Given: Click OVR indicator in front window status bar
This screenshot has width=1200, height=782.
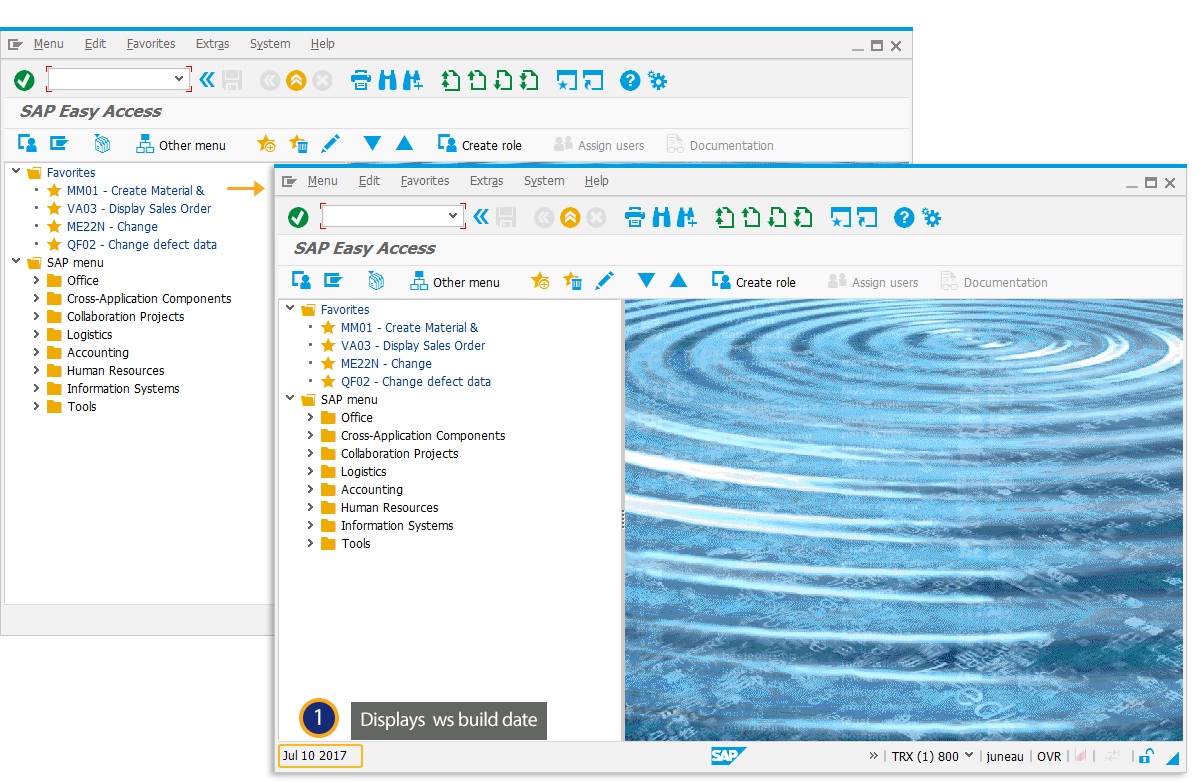Looking at the screenshot, I should tap(1049, 757).
